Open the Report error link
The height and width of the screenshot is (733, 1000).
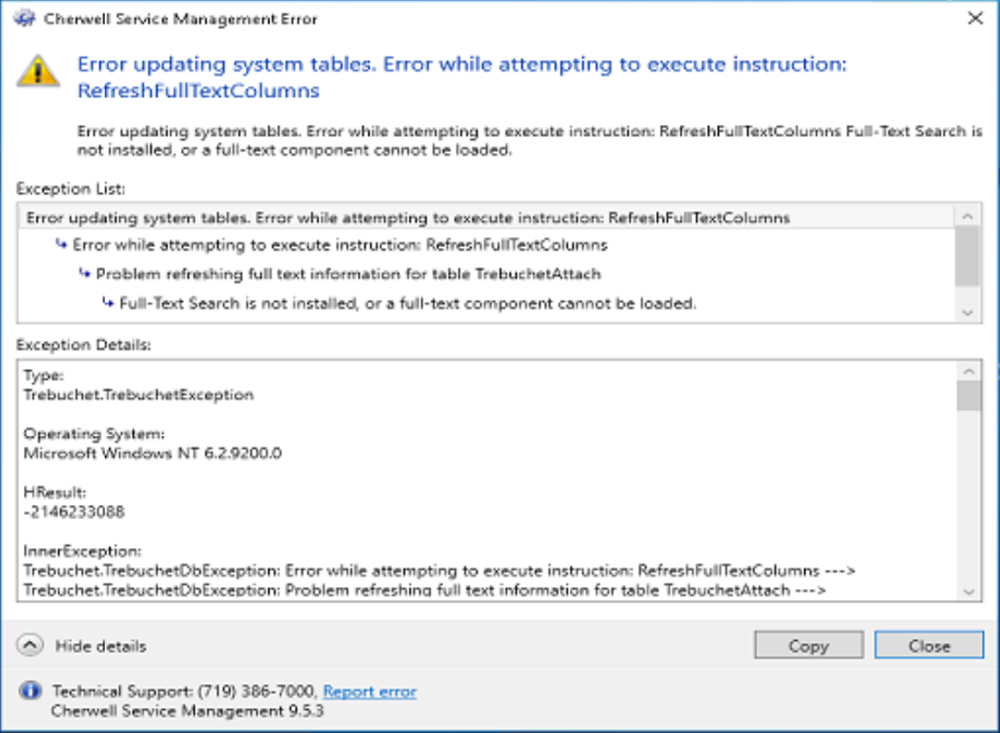(x=369, y=691)
